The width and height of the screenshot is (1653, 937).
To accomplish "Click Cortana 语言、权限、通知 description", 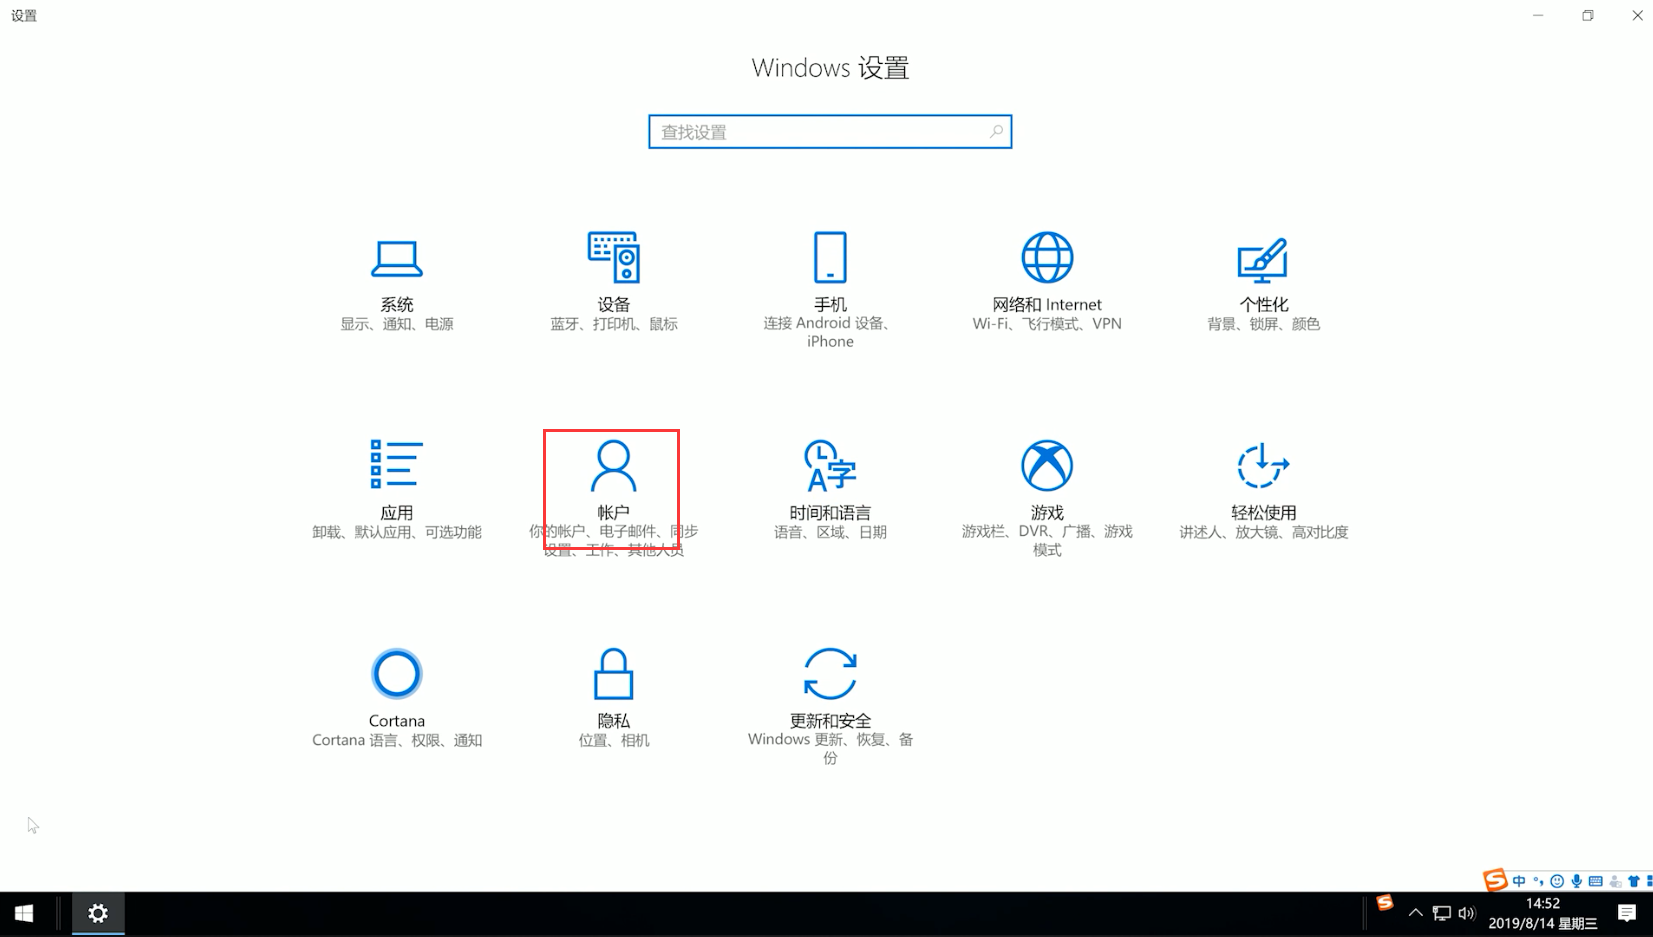I will point(397,740).
